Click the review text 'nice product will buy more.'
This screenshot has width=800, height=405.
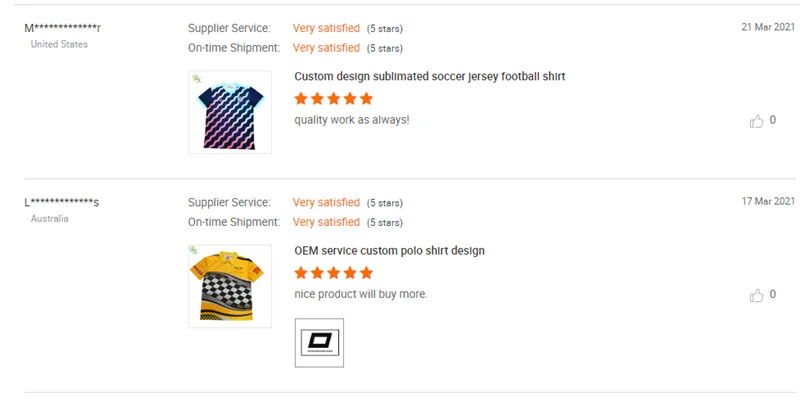[360, 294]
